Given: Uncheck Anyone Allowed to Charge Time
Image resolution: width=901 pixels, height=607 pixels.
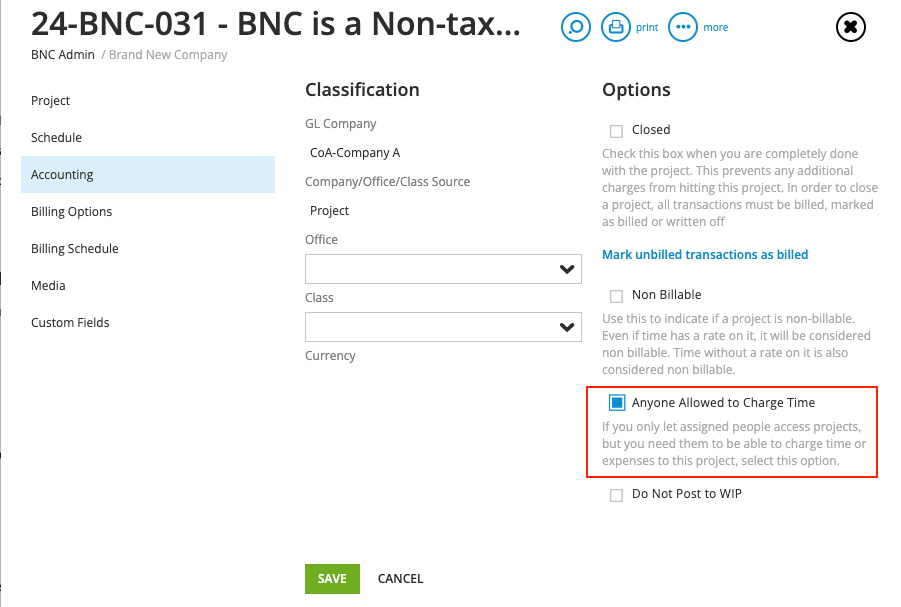Looking at the screenshot, I should (617, 403).
